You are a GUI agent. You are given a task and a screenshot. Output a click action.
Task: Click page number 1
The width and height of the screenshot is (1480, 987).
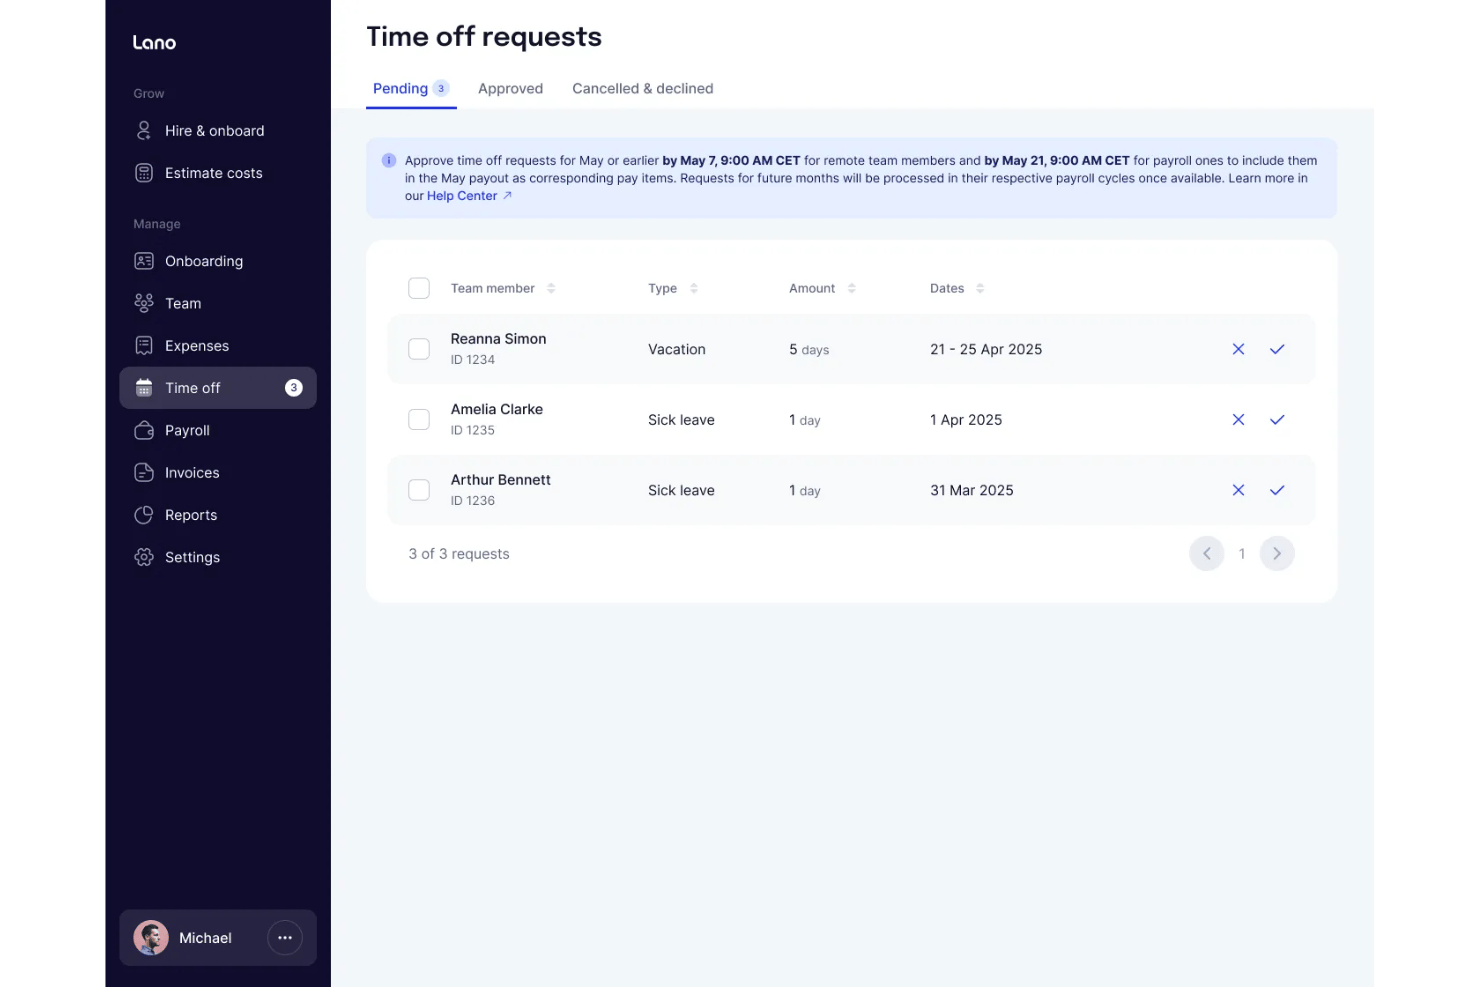tap(1242, 554)
